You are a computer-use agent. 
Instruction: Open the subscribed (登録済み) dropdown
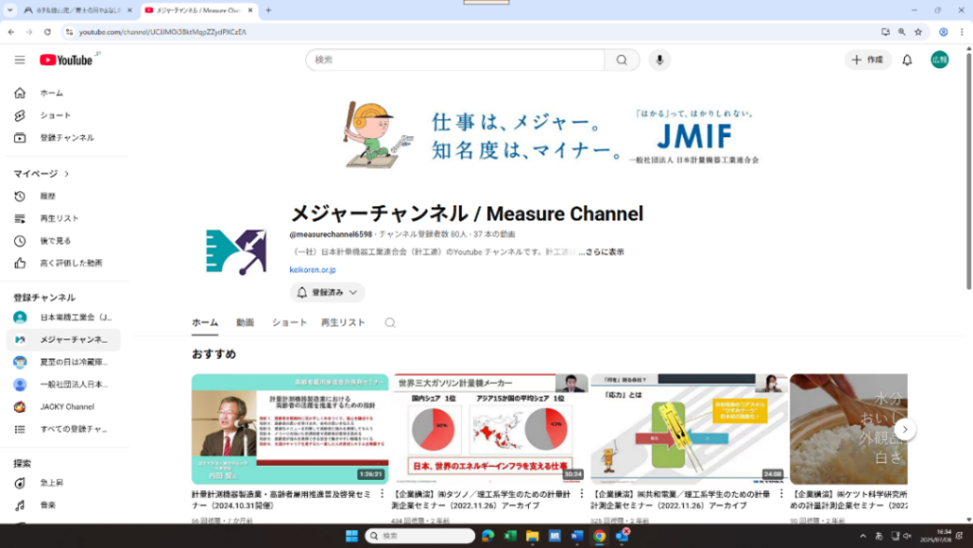point(327,292)
